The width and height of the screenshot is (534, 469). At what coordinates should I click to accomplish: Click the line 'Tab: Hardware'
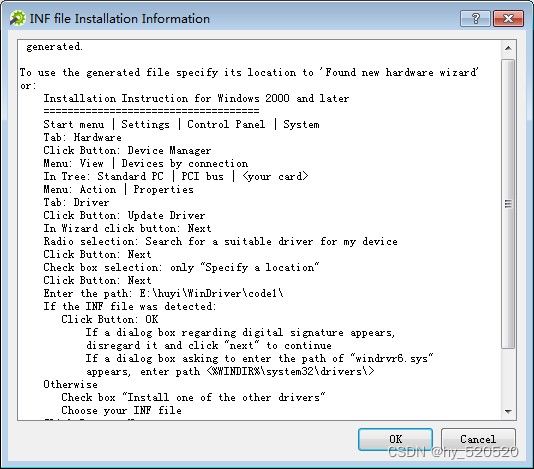82,138
